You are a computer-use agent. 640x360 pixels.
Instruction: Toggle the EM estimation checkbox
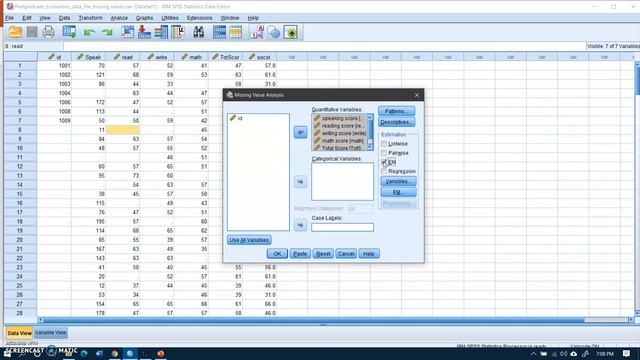pyautogui.click(x=384, y=162)
